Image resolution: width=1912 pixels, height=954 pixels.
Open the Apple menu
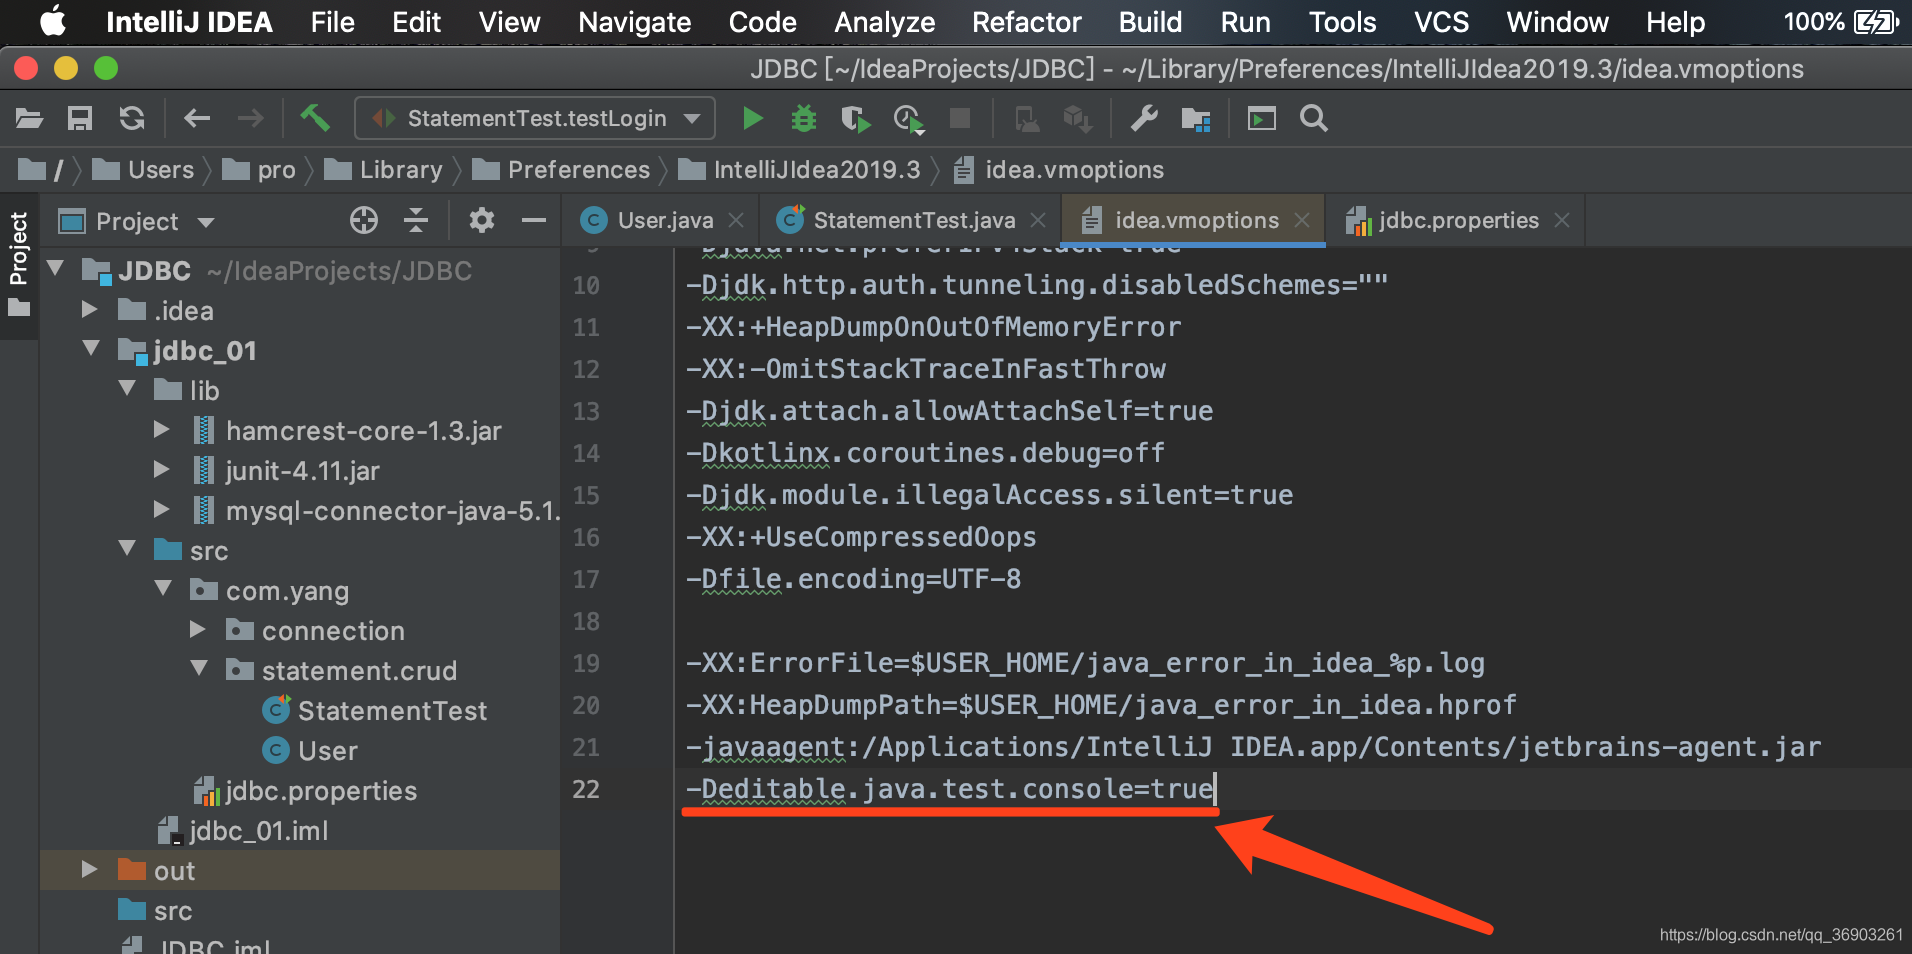tap(52, 22)
